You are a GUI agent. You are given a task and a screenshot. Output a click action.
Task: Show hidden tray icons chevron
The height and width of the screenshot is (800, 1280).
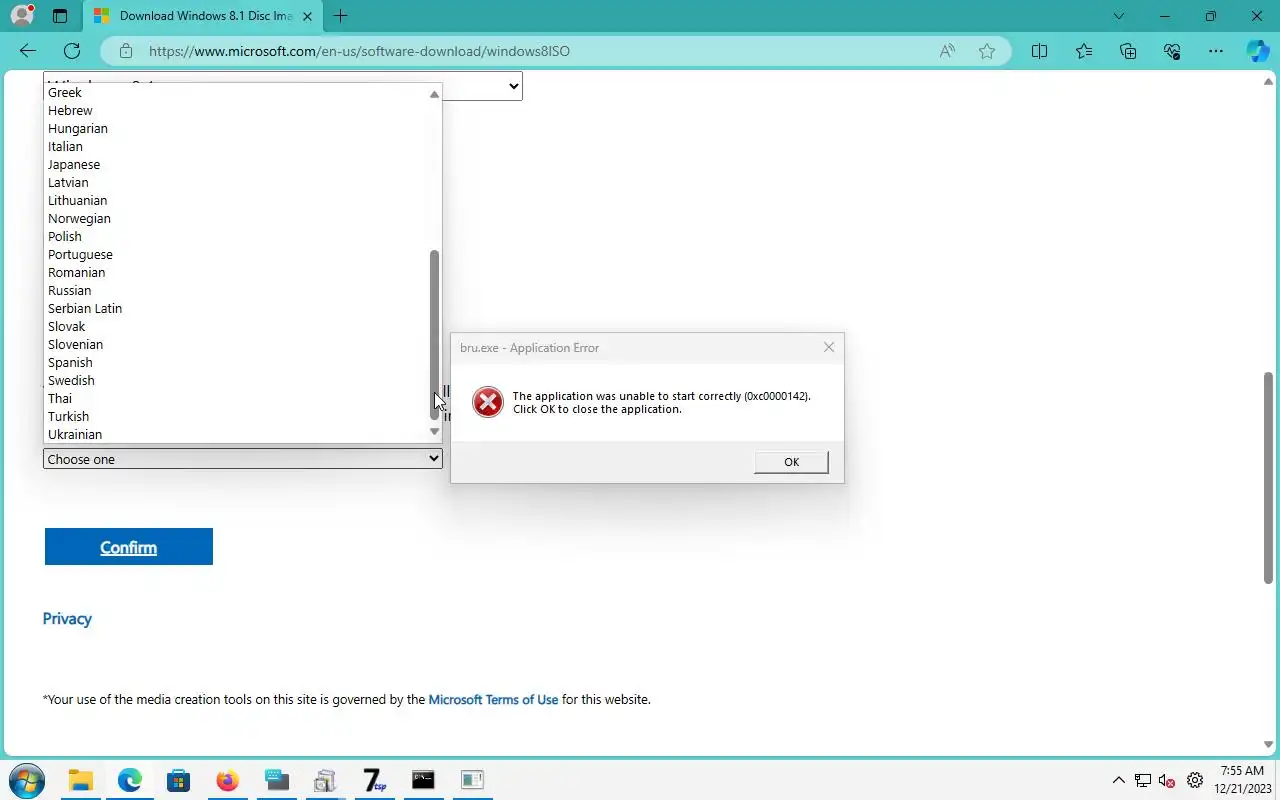(1119, 780)
